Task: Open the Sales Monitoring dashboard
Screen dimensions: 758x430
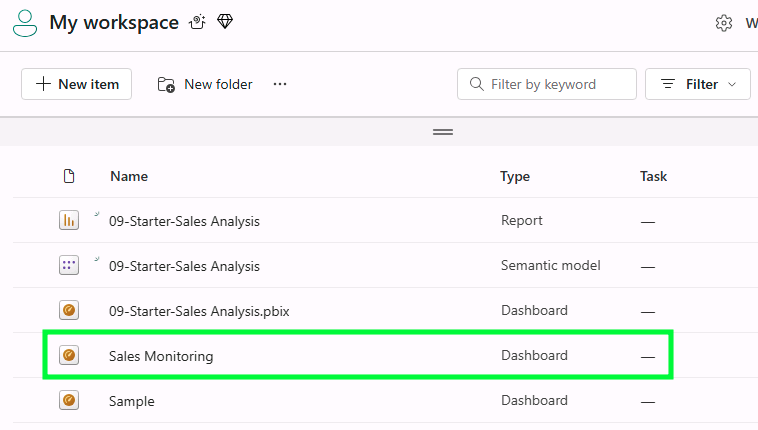Action: [x=161, y=356]
